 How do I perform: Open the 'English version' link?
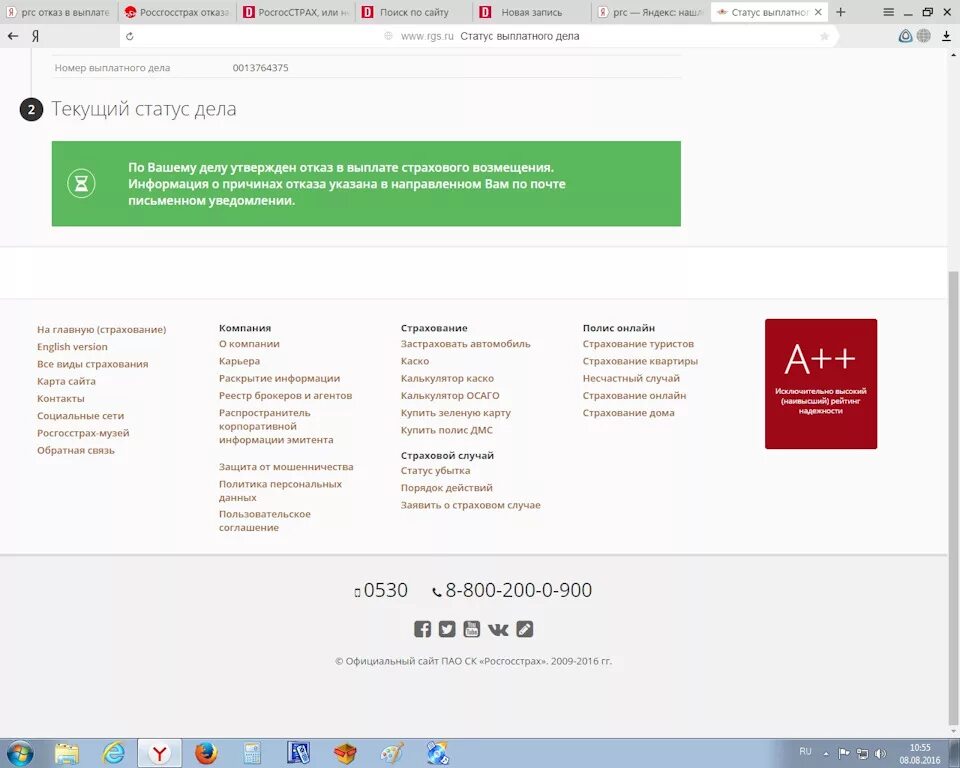point(72,347)
